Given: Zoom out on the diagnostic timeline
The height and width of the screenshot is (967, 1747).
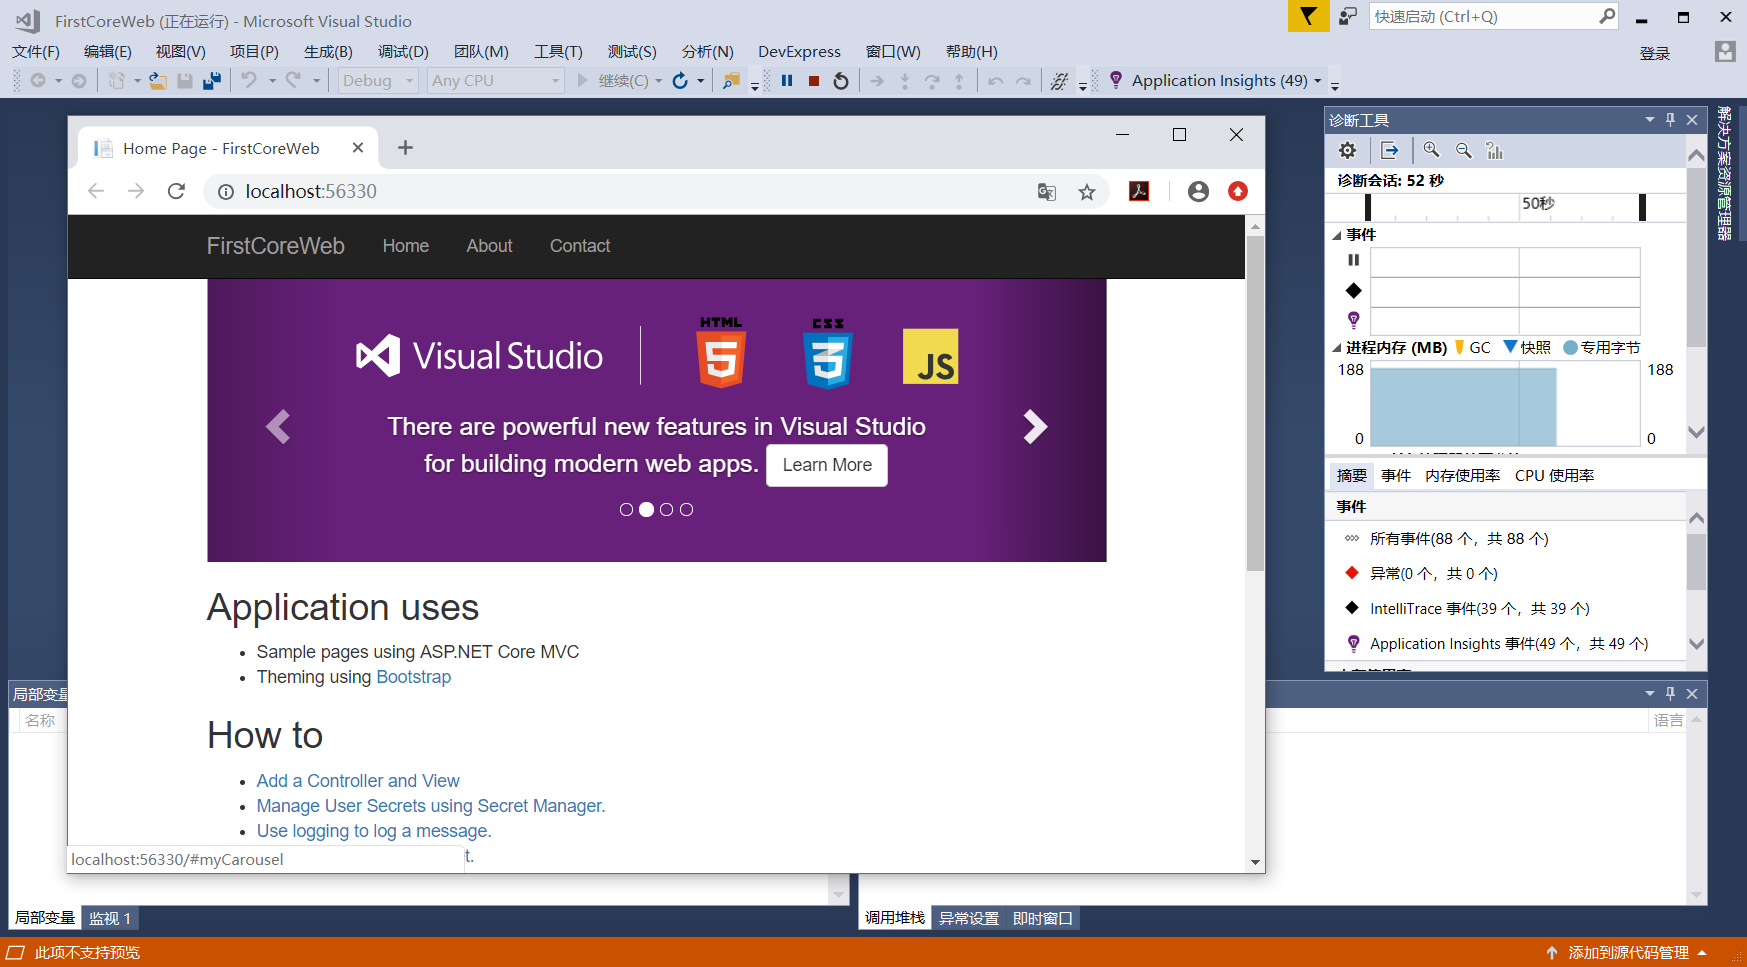Looking at the screenshot, I should [1464, 150].
